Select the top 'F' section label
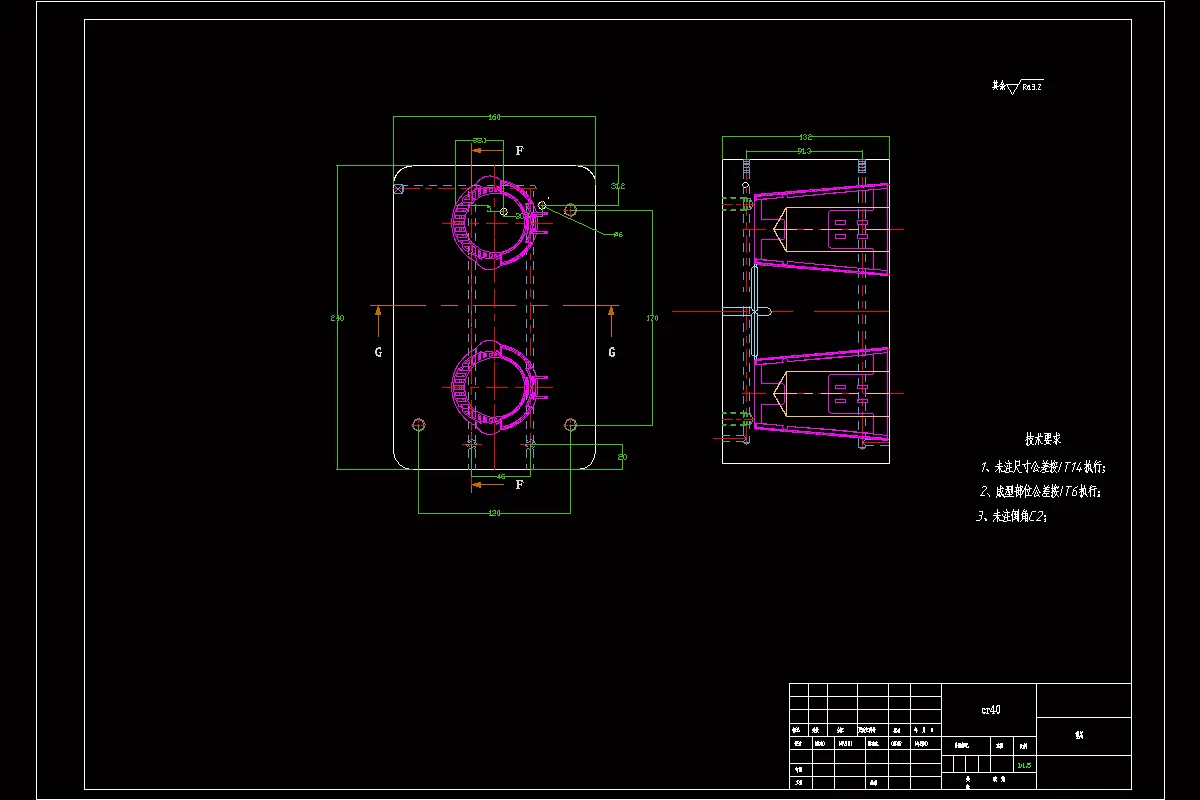Screen dimensions: 1200x800 click(519, 151)
